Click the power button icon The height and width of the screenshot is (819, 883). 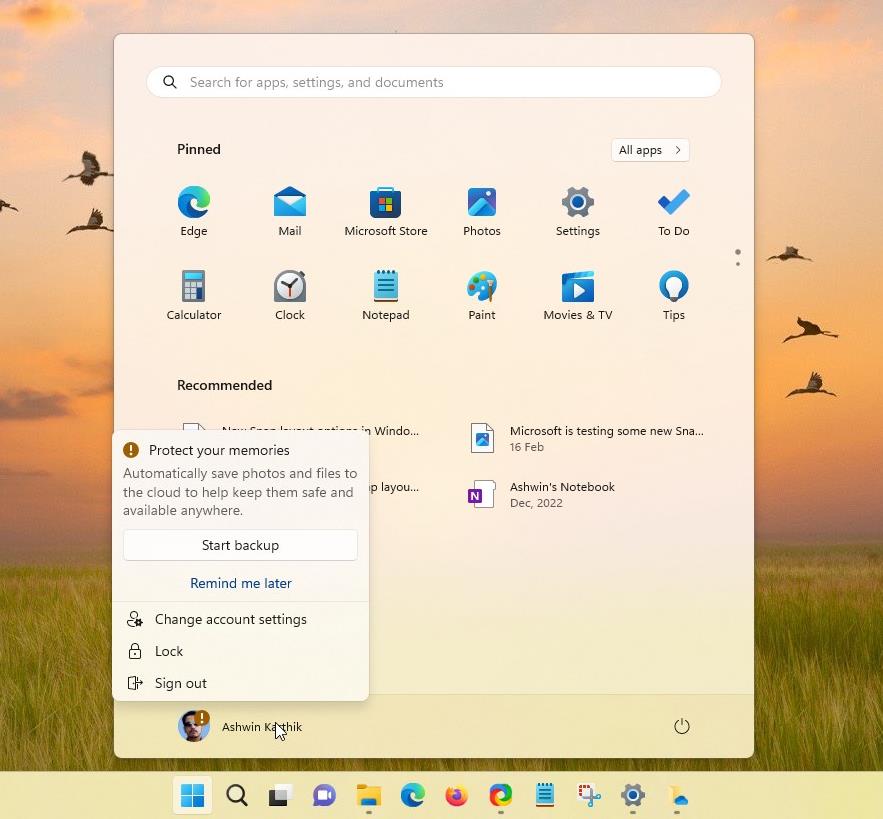[681, 726]
